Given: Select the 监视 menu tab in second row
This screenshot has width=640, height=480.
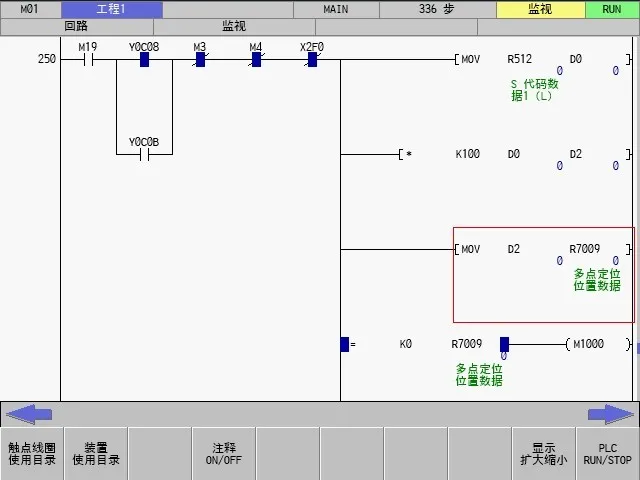Looking at the screenshot, I should [x=234, y=27].
